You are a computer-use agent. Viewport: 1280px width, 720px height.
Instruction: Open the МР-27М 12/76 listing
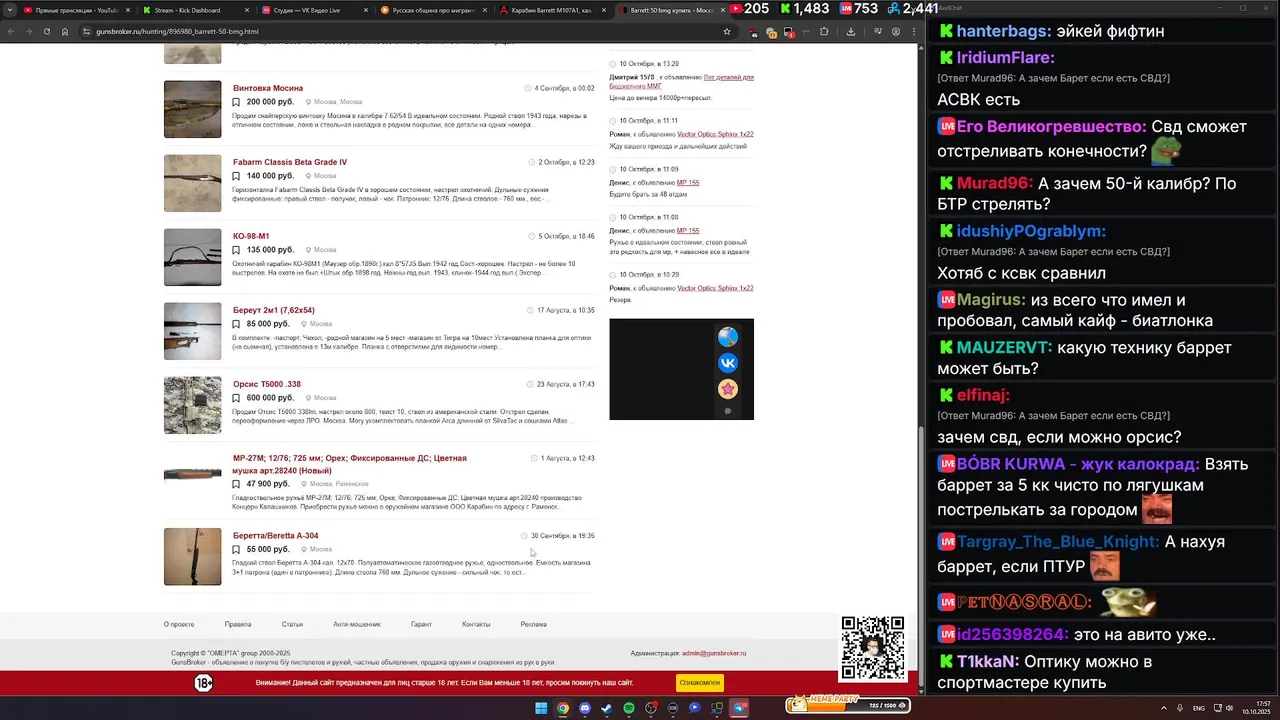350,464
